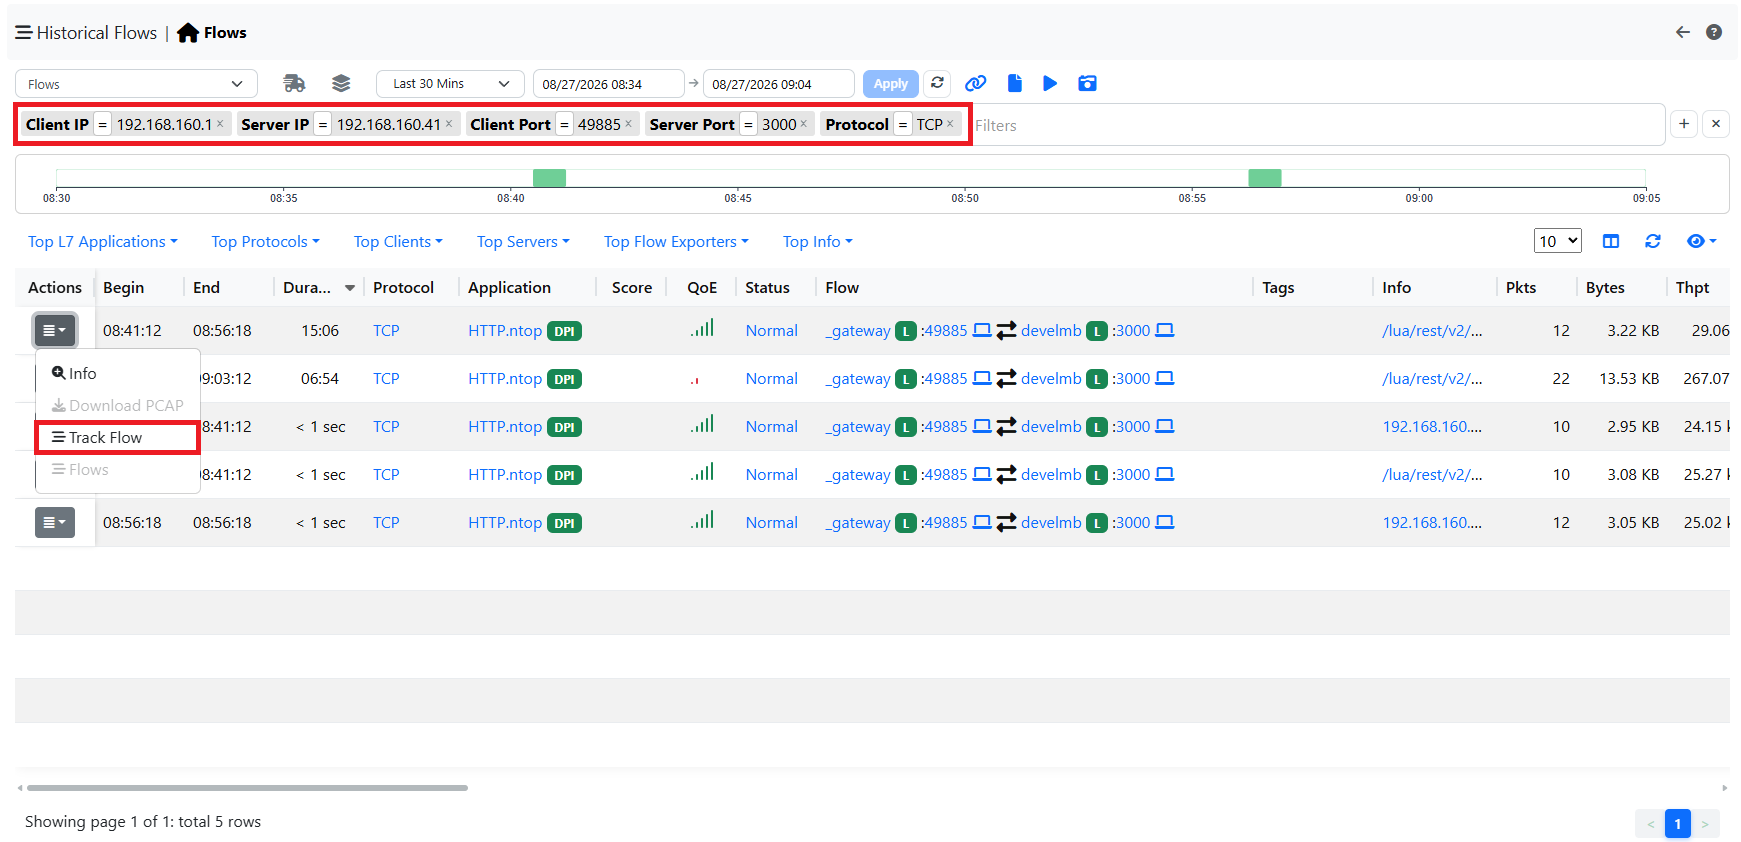
Task: Click the green timeline bar near 08:40
Action: click(549, 178)
